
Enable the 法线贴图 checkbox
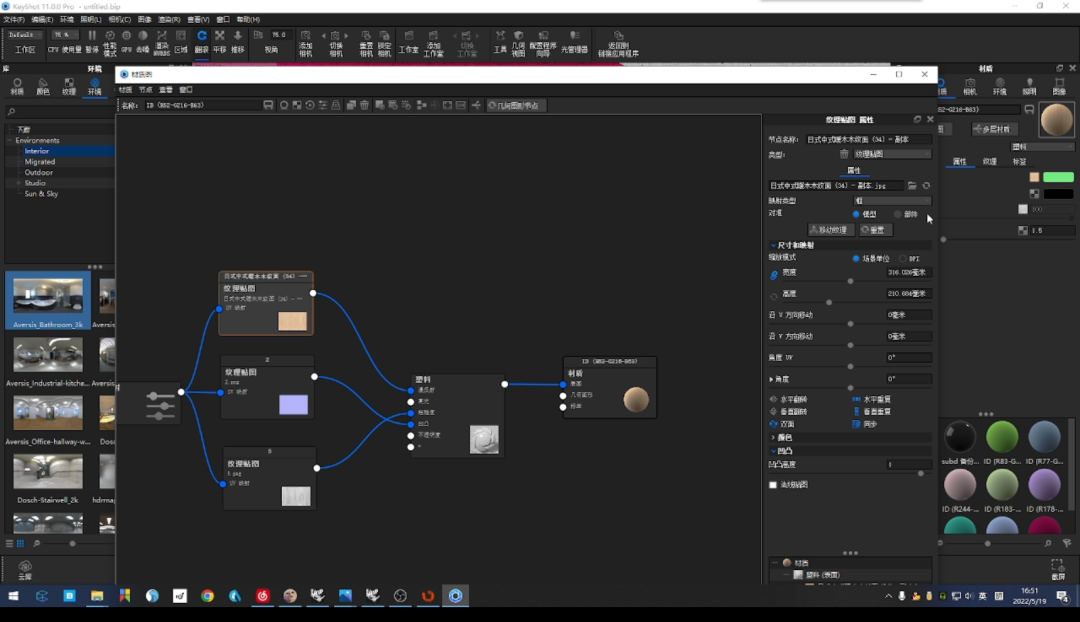pyautogui.click(x=773, y=485)
